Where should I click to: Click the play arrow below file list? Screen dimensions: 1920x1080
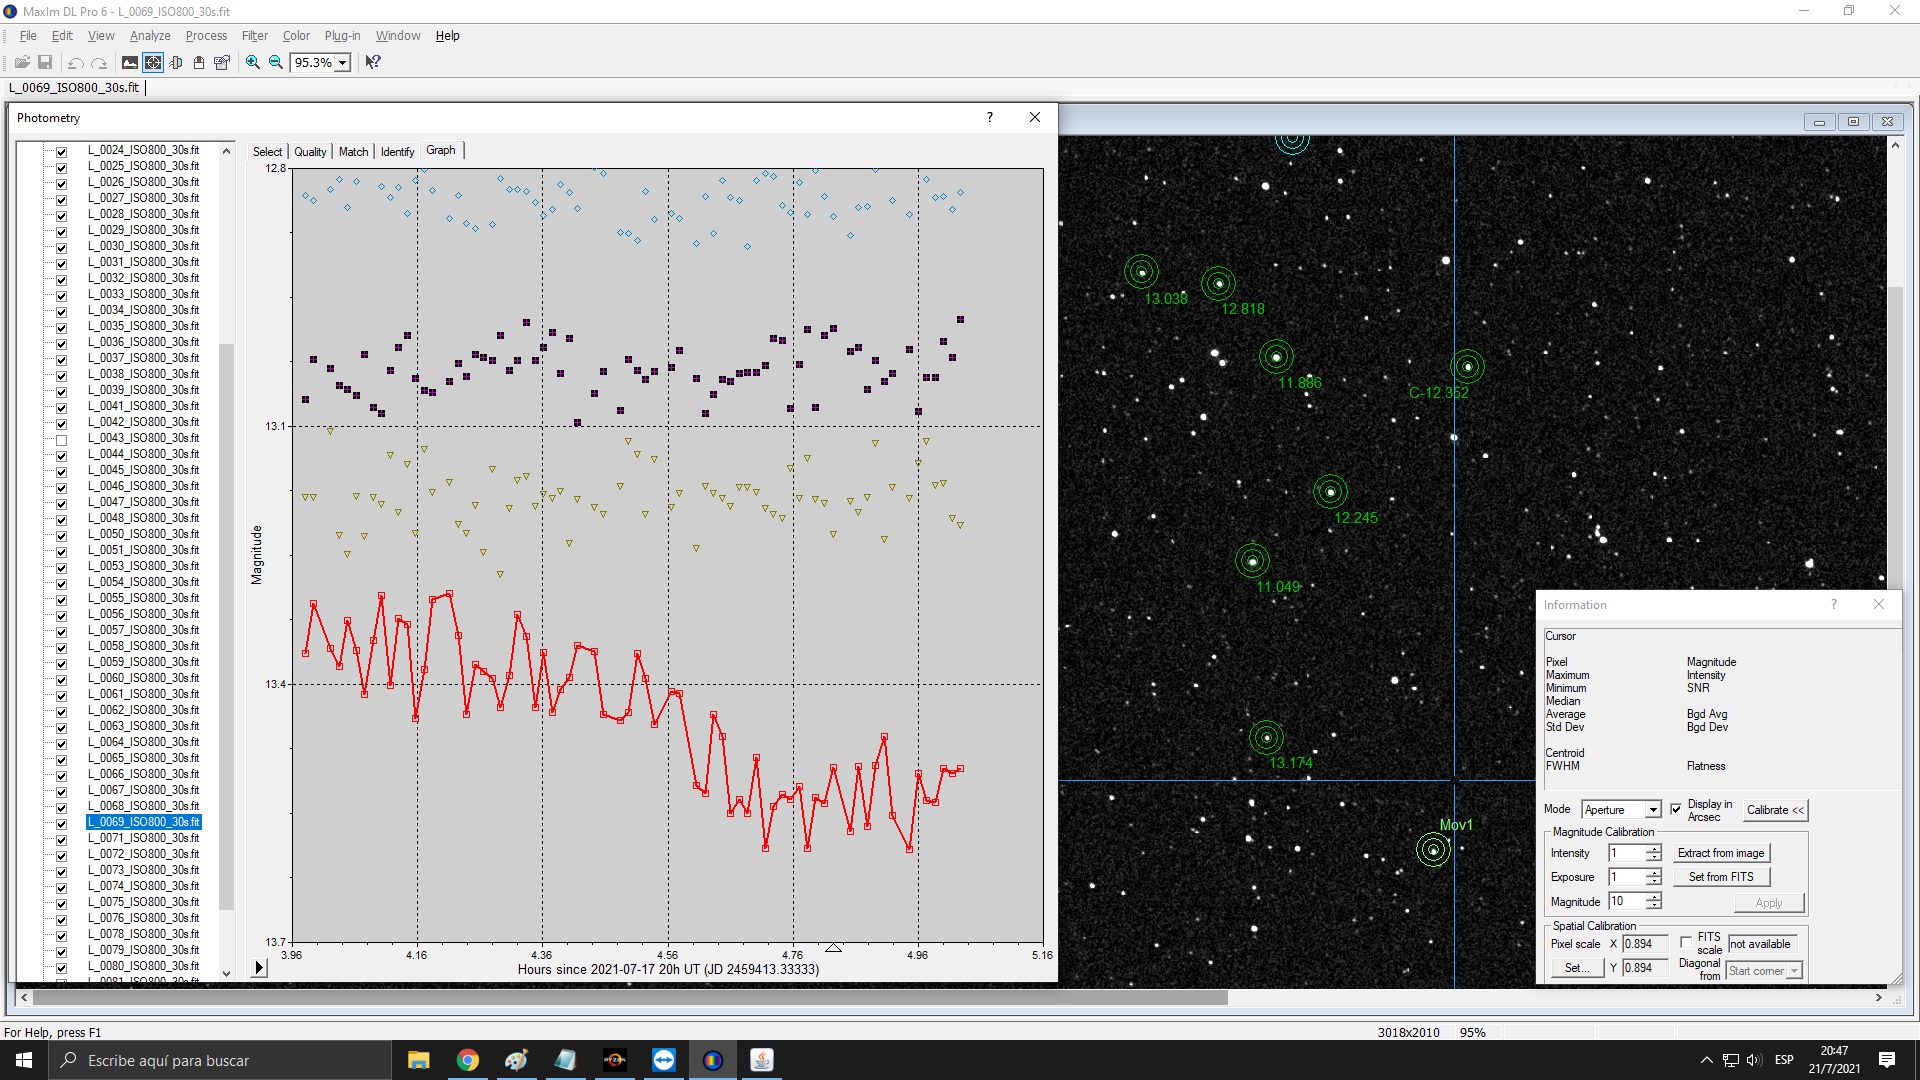tap(259, 967)
